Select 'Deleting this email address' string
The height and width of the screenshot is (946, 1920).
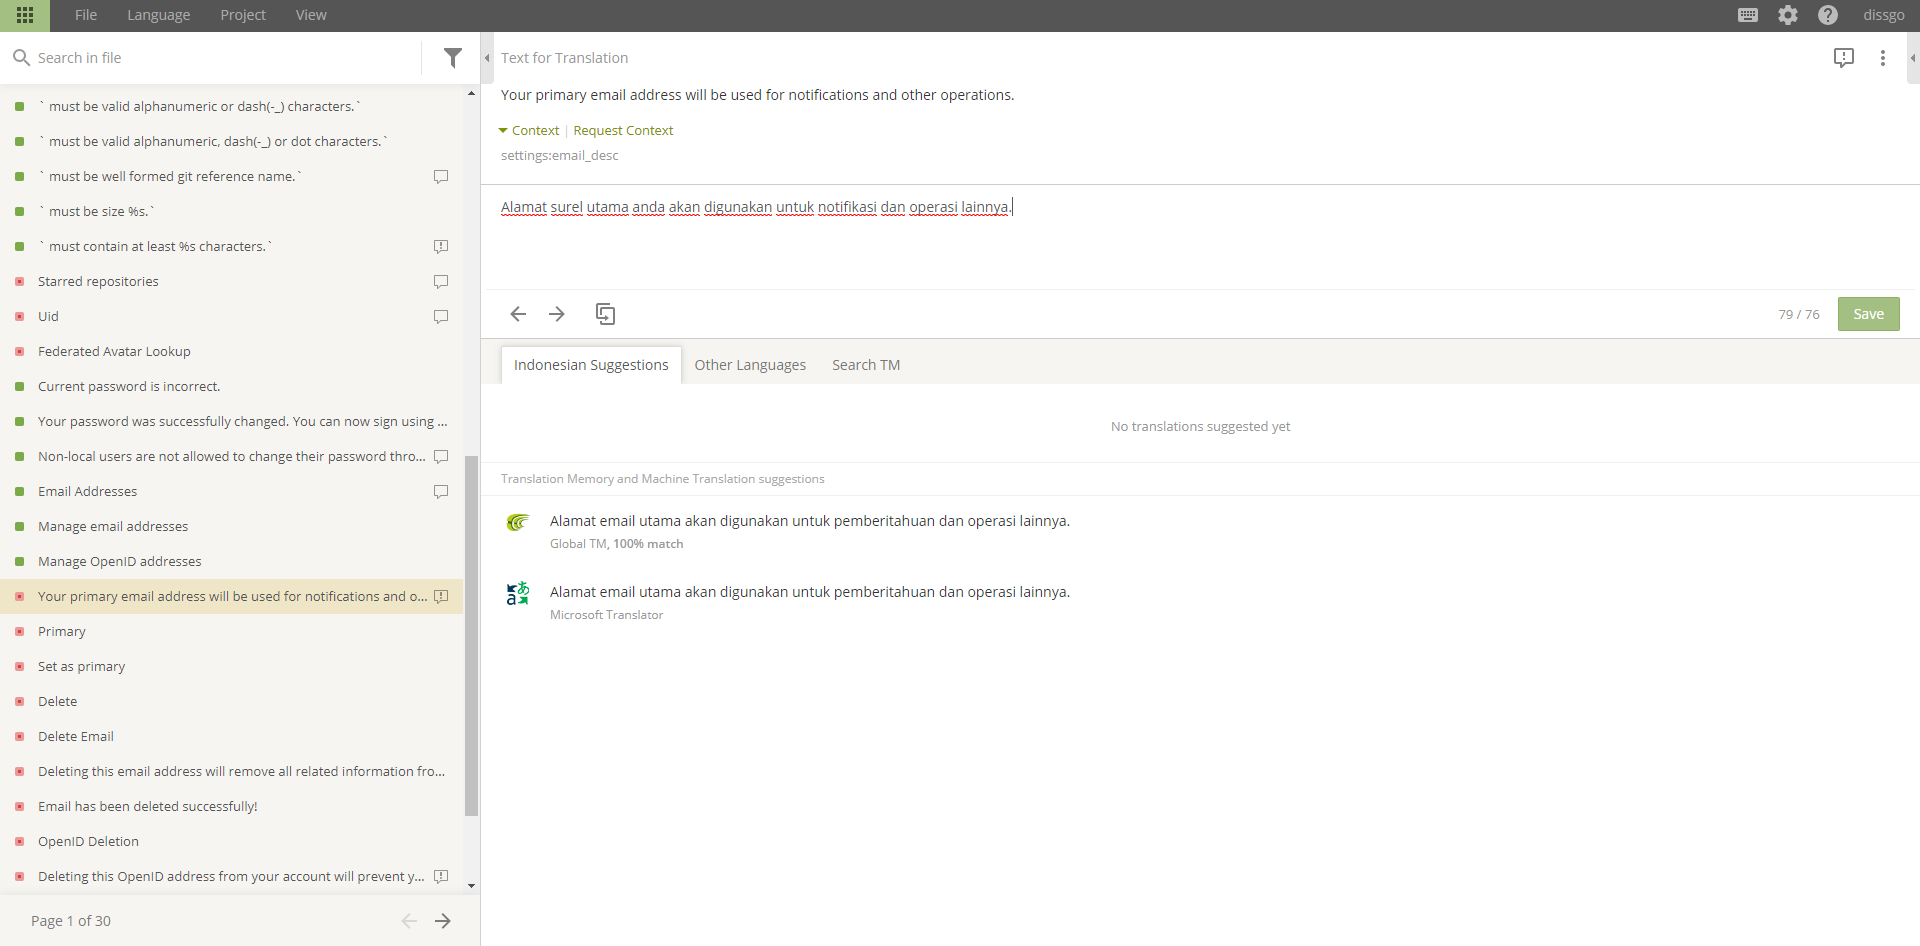230,772
